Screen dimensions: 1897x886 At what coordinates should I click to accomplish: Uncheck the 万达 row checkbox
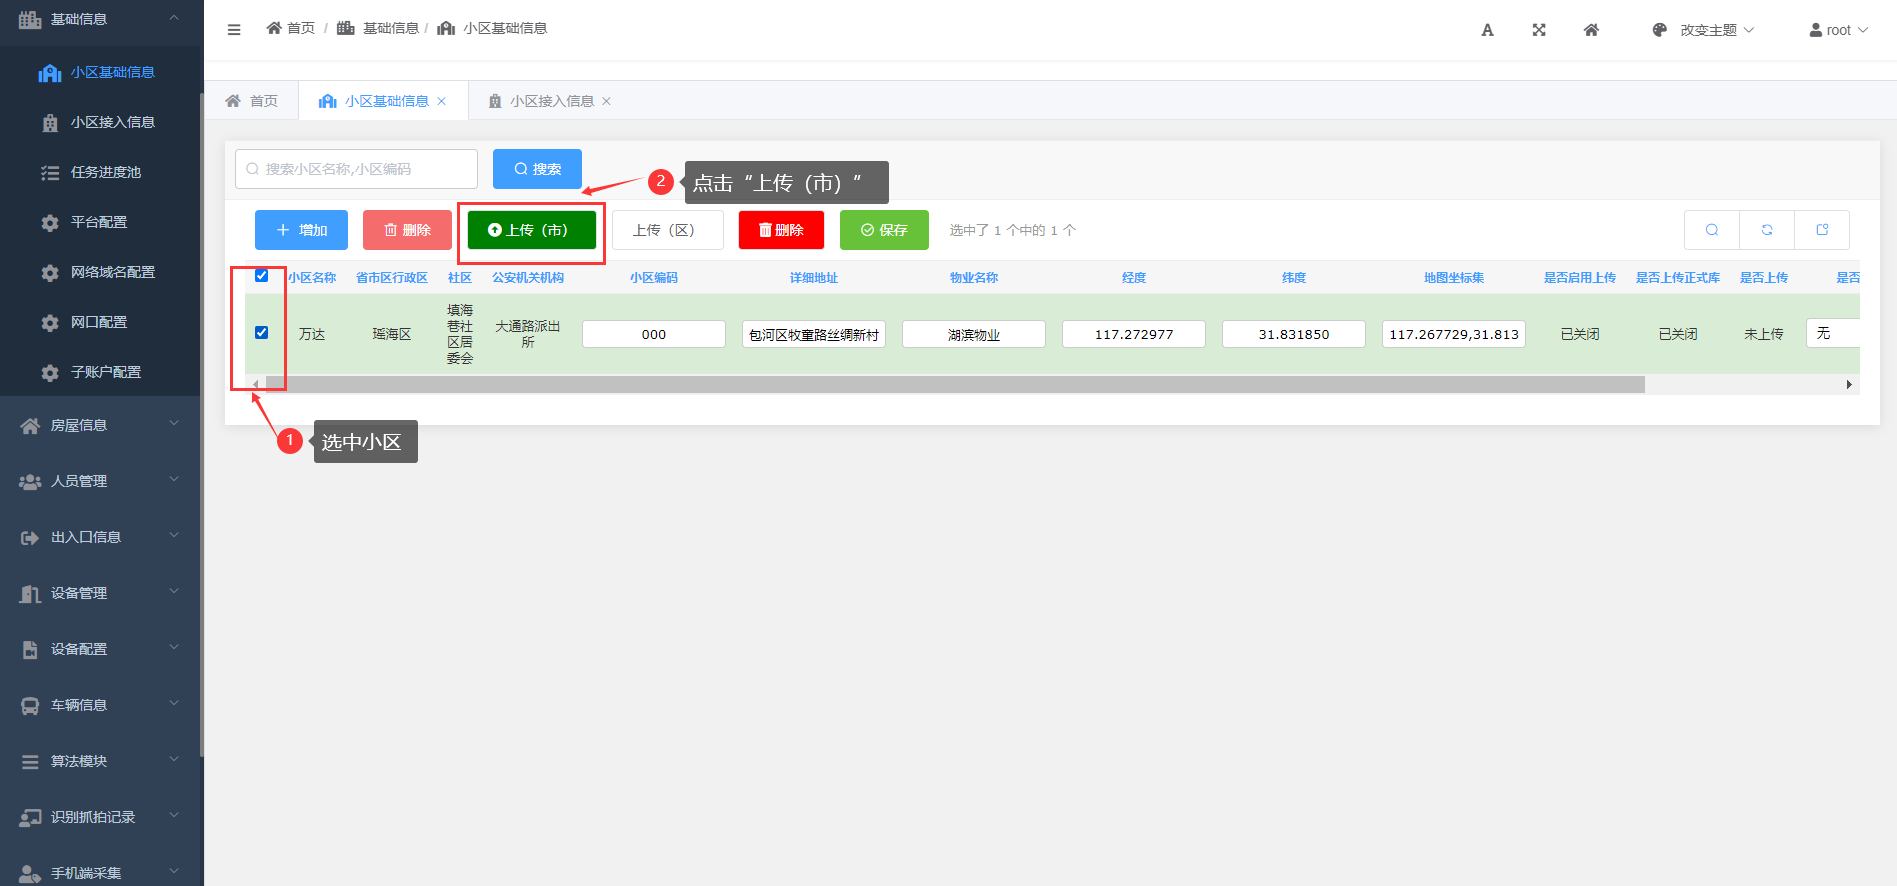tap(262, 333)
